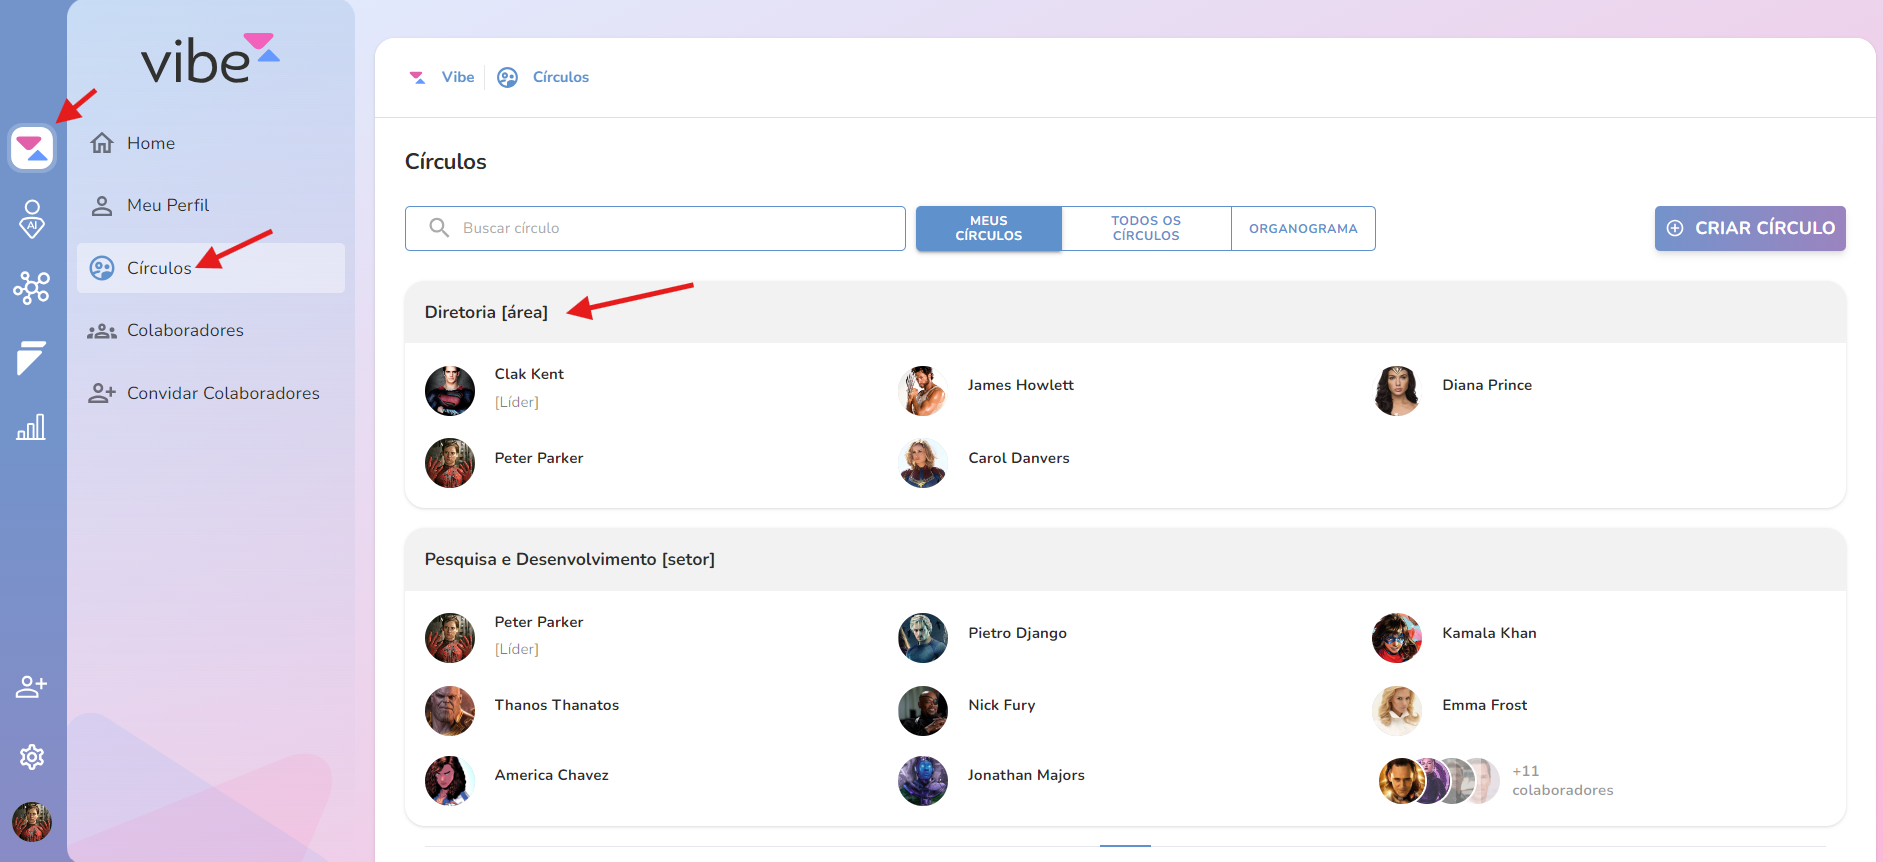Click the name America Chavez
Screen dimensions: 1883x862
(552, 775)
